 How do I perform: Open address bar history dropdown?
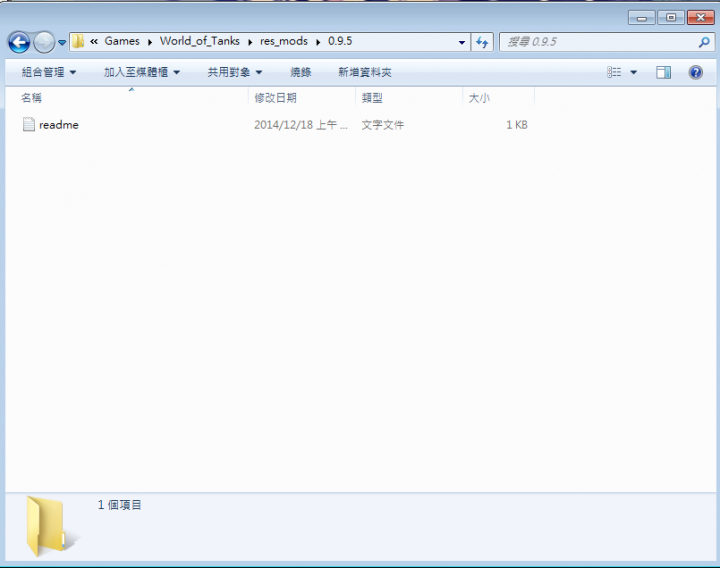(x=461, y=42)
